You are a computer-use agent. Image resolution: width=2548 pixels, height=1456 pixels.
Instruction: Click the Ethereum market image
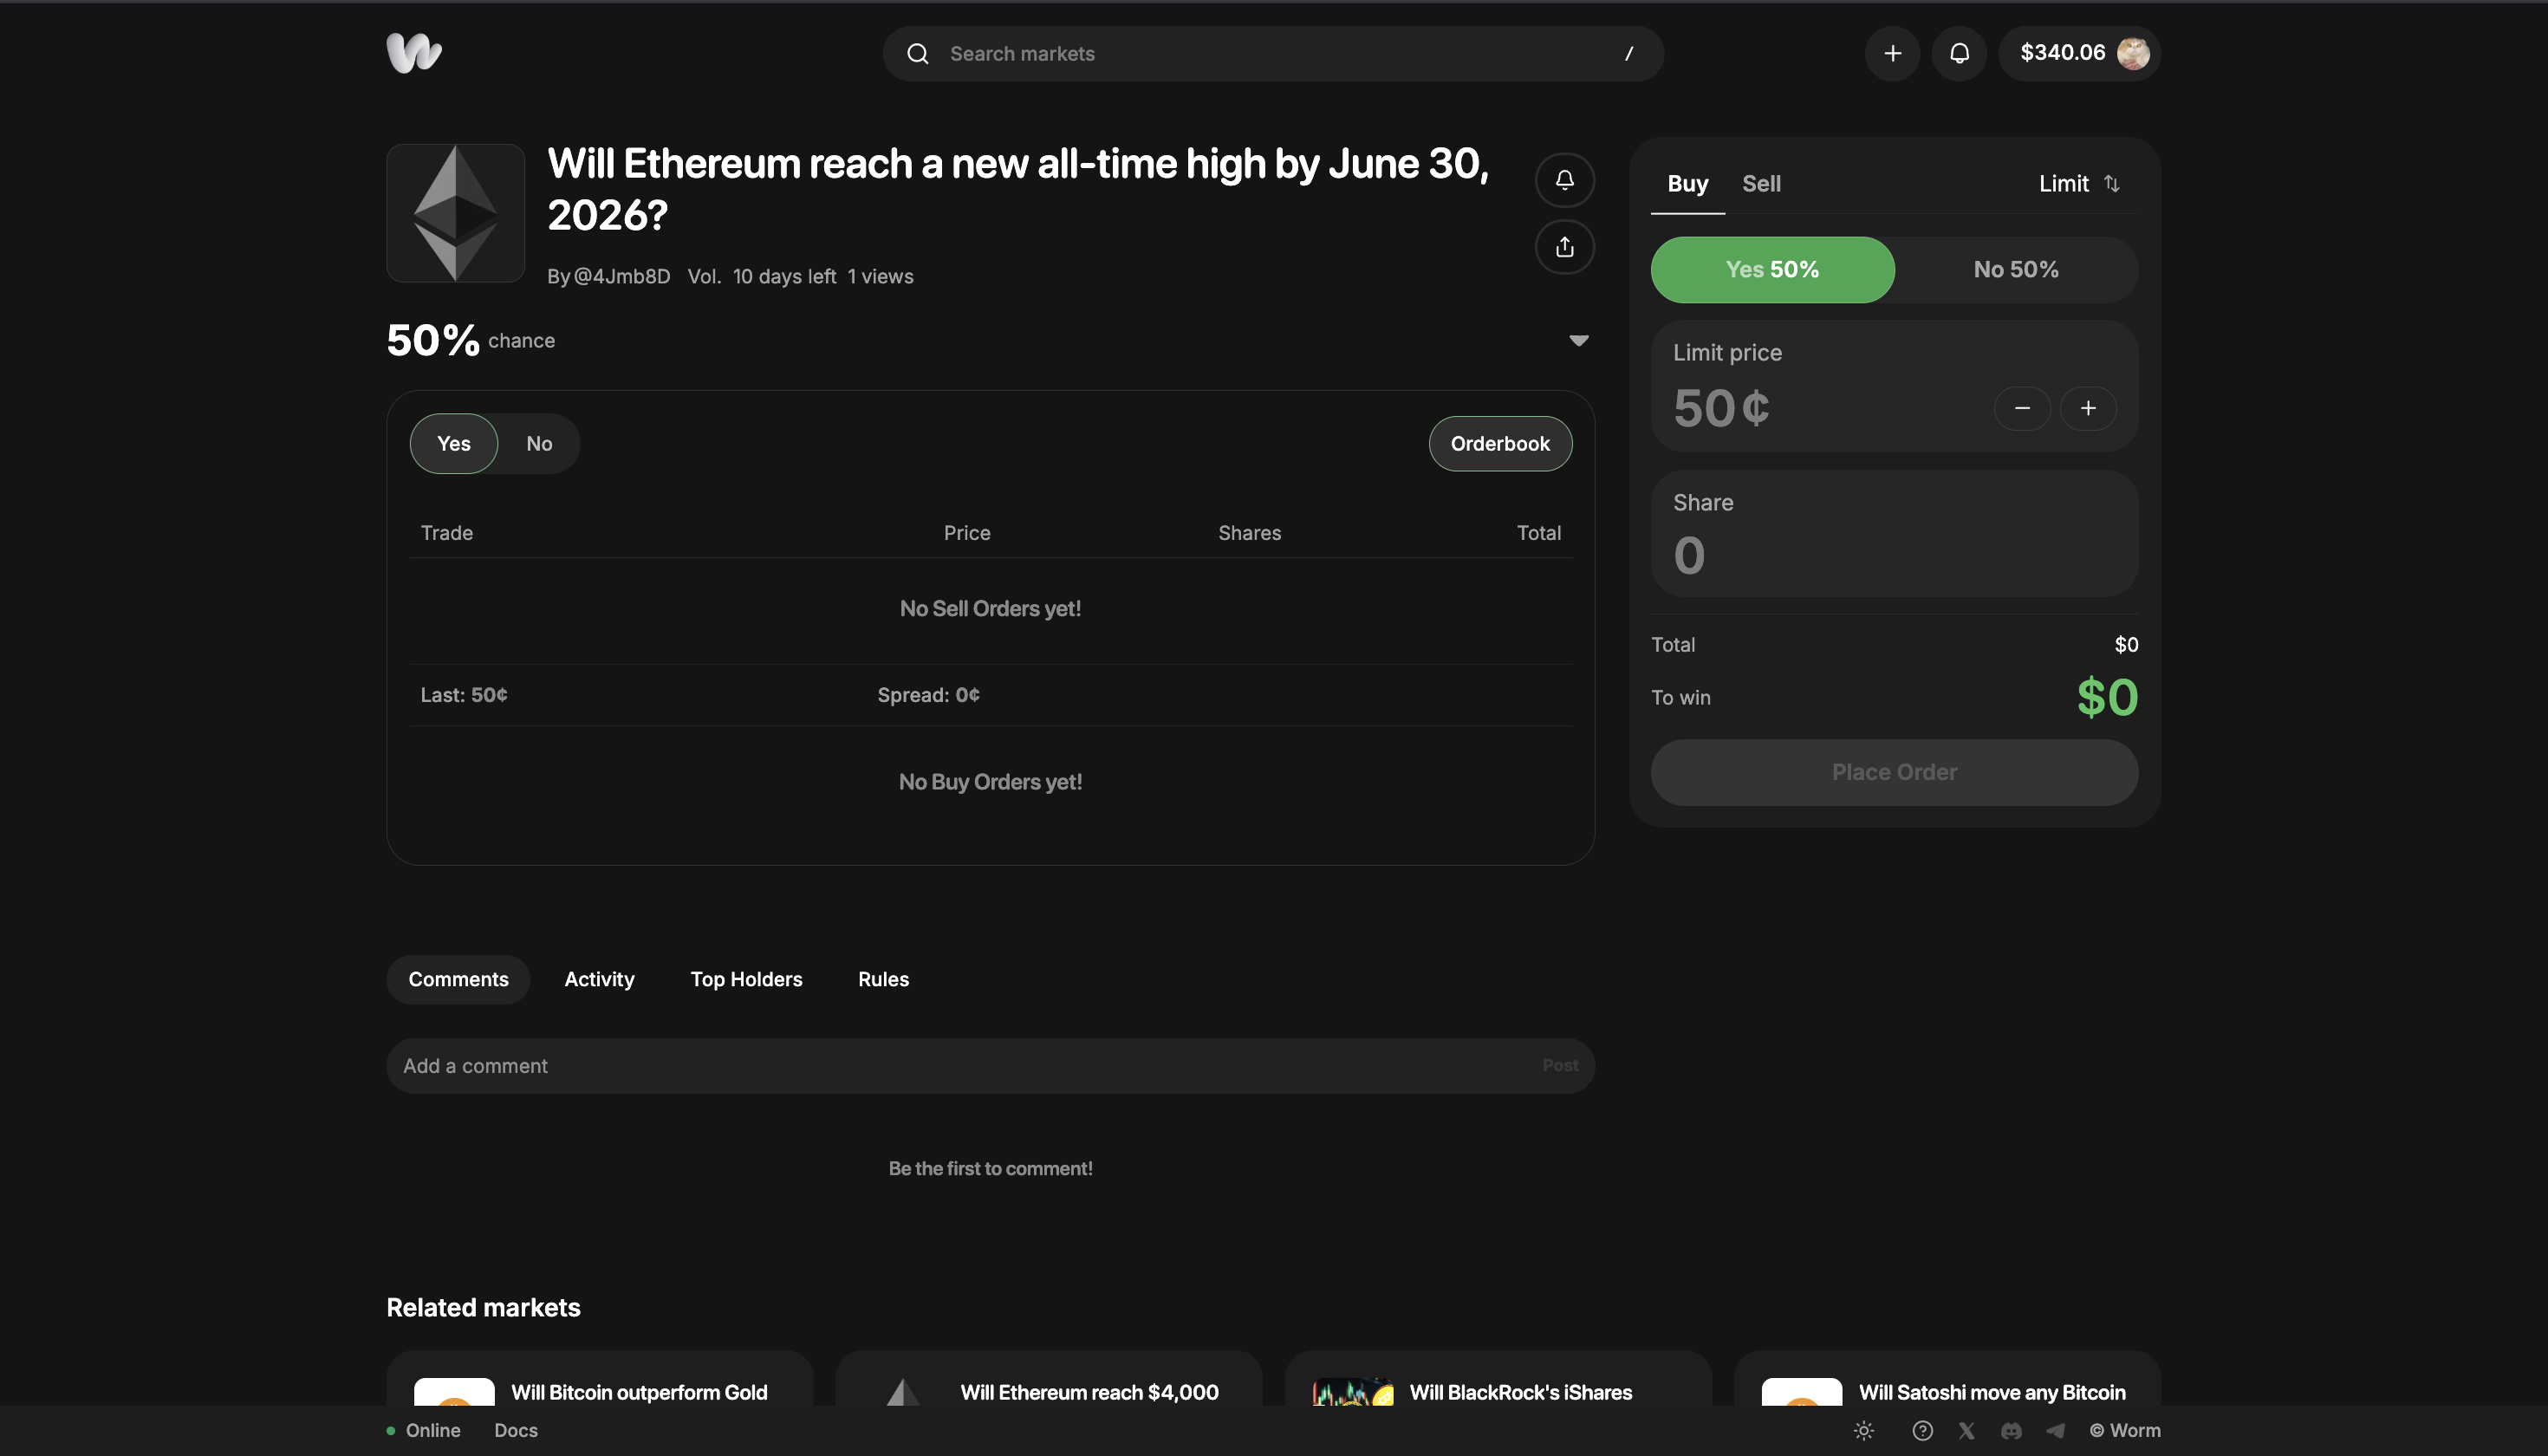pyautogui.click(x=456, y=213)
